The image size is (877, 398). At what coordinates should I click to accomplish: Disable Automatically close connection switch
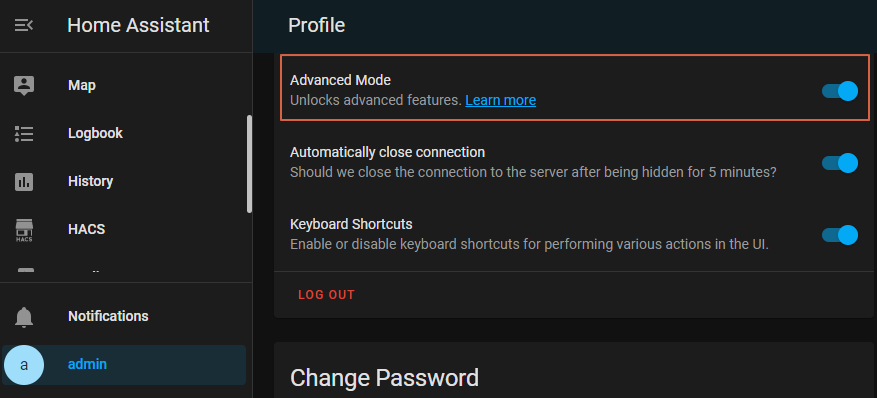(840, 163)
